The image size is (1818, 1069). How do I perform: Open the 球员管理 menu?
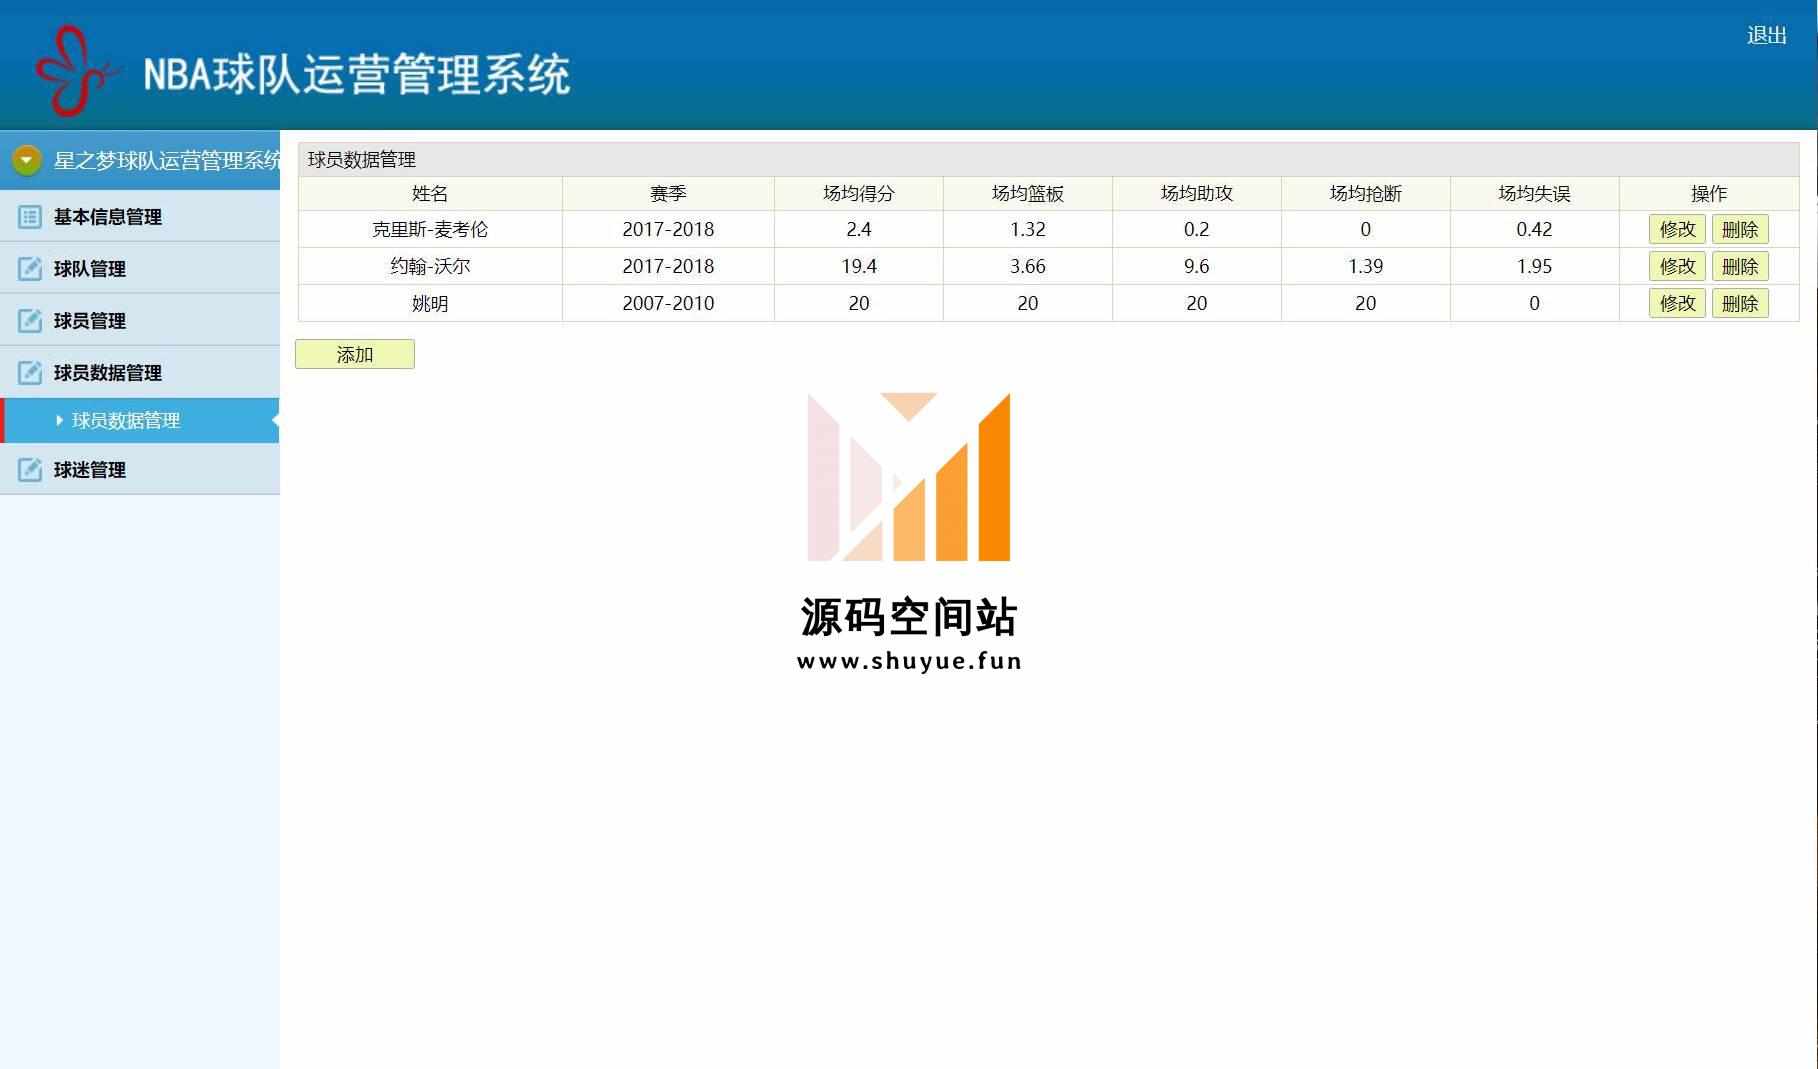pyautogui.click(x=140, y=320)
